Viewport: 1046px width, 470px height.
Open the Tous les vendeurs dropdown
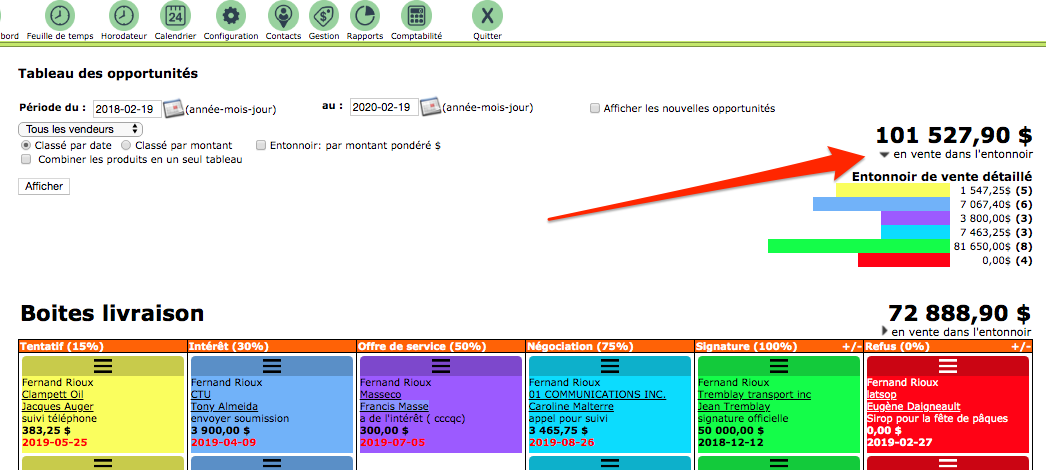click(x=81, y=129)
